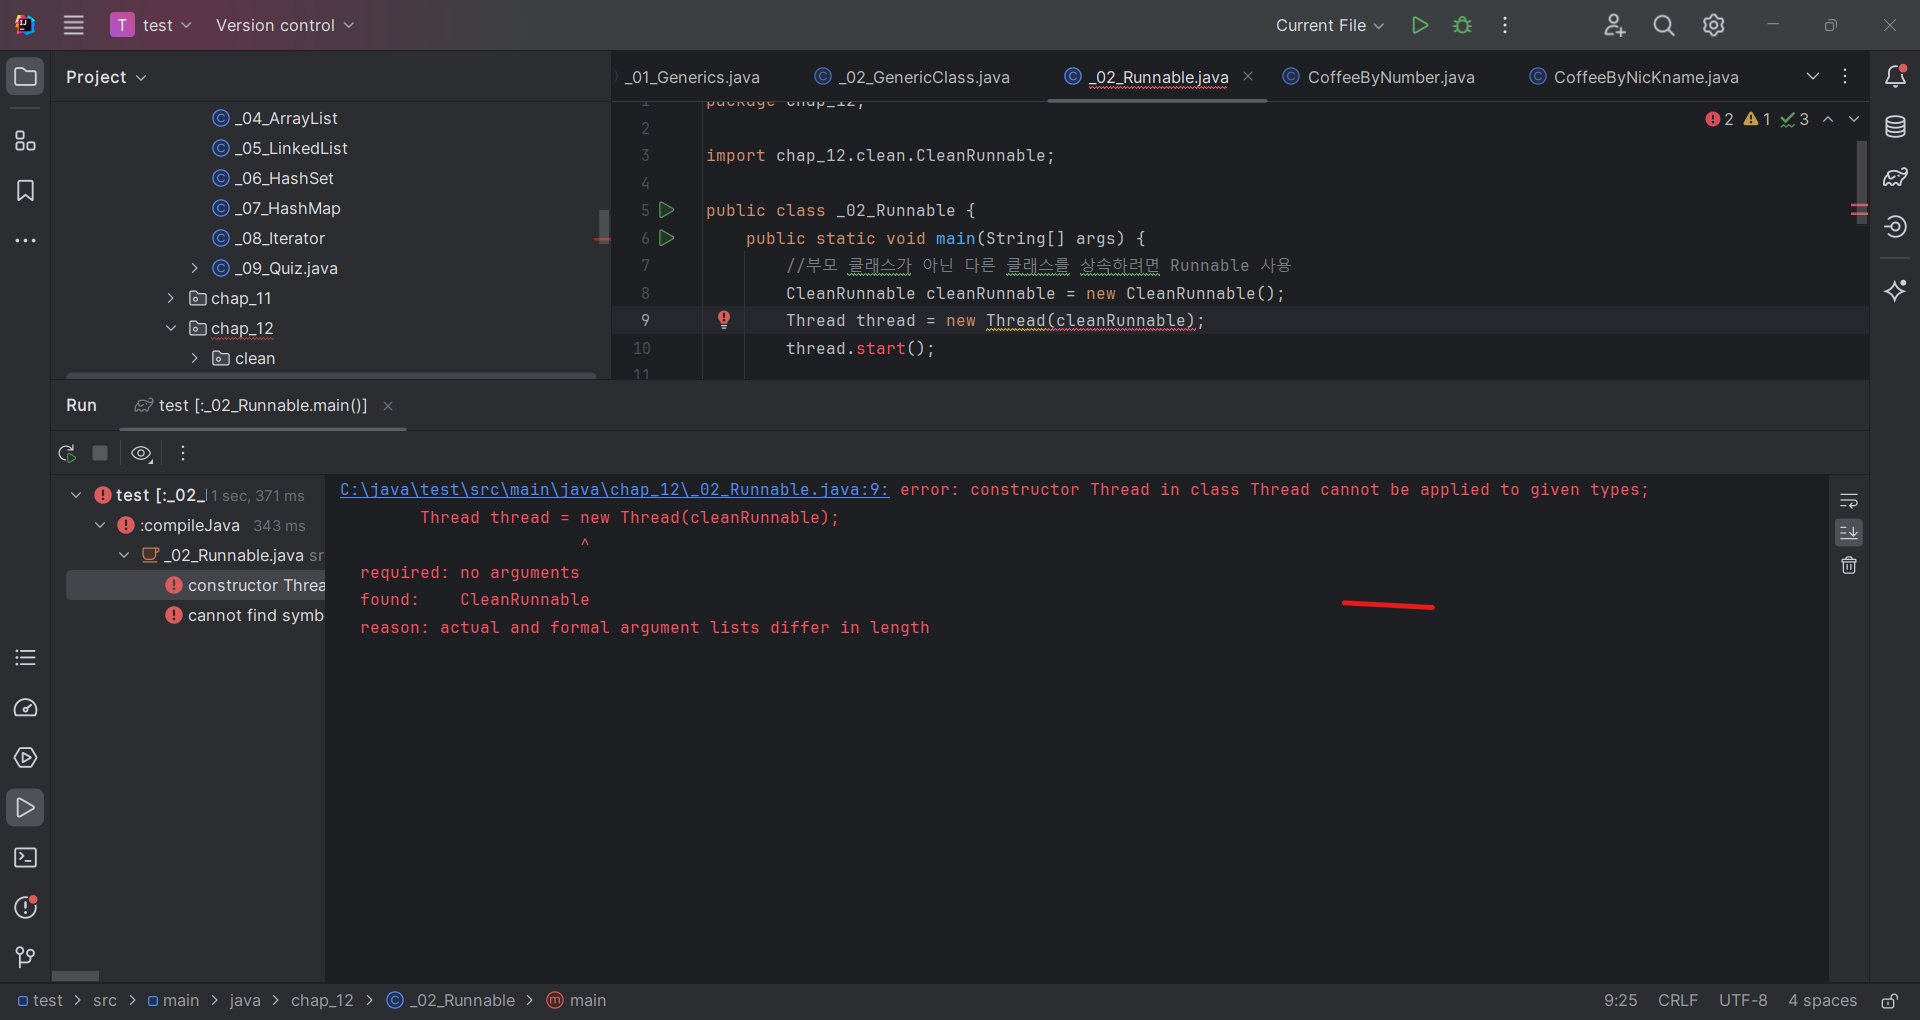Expand the chap_11 folder
The height and width of the screenshot is (1020, 1920).
[x=171, y=298]
